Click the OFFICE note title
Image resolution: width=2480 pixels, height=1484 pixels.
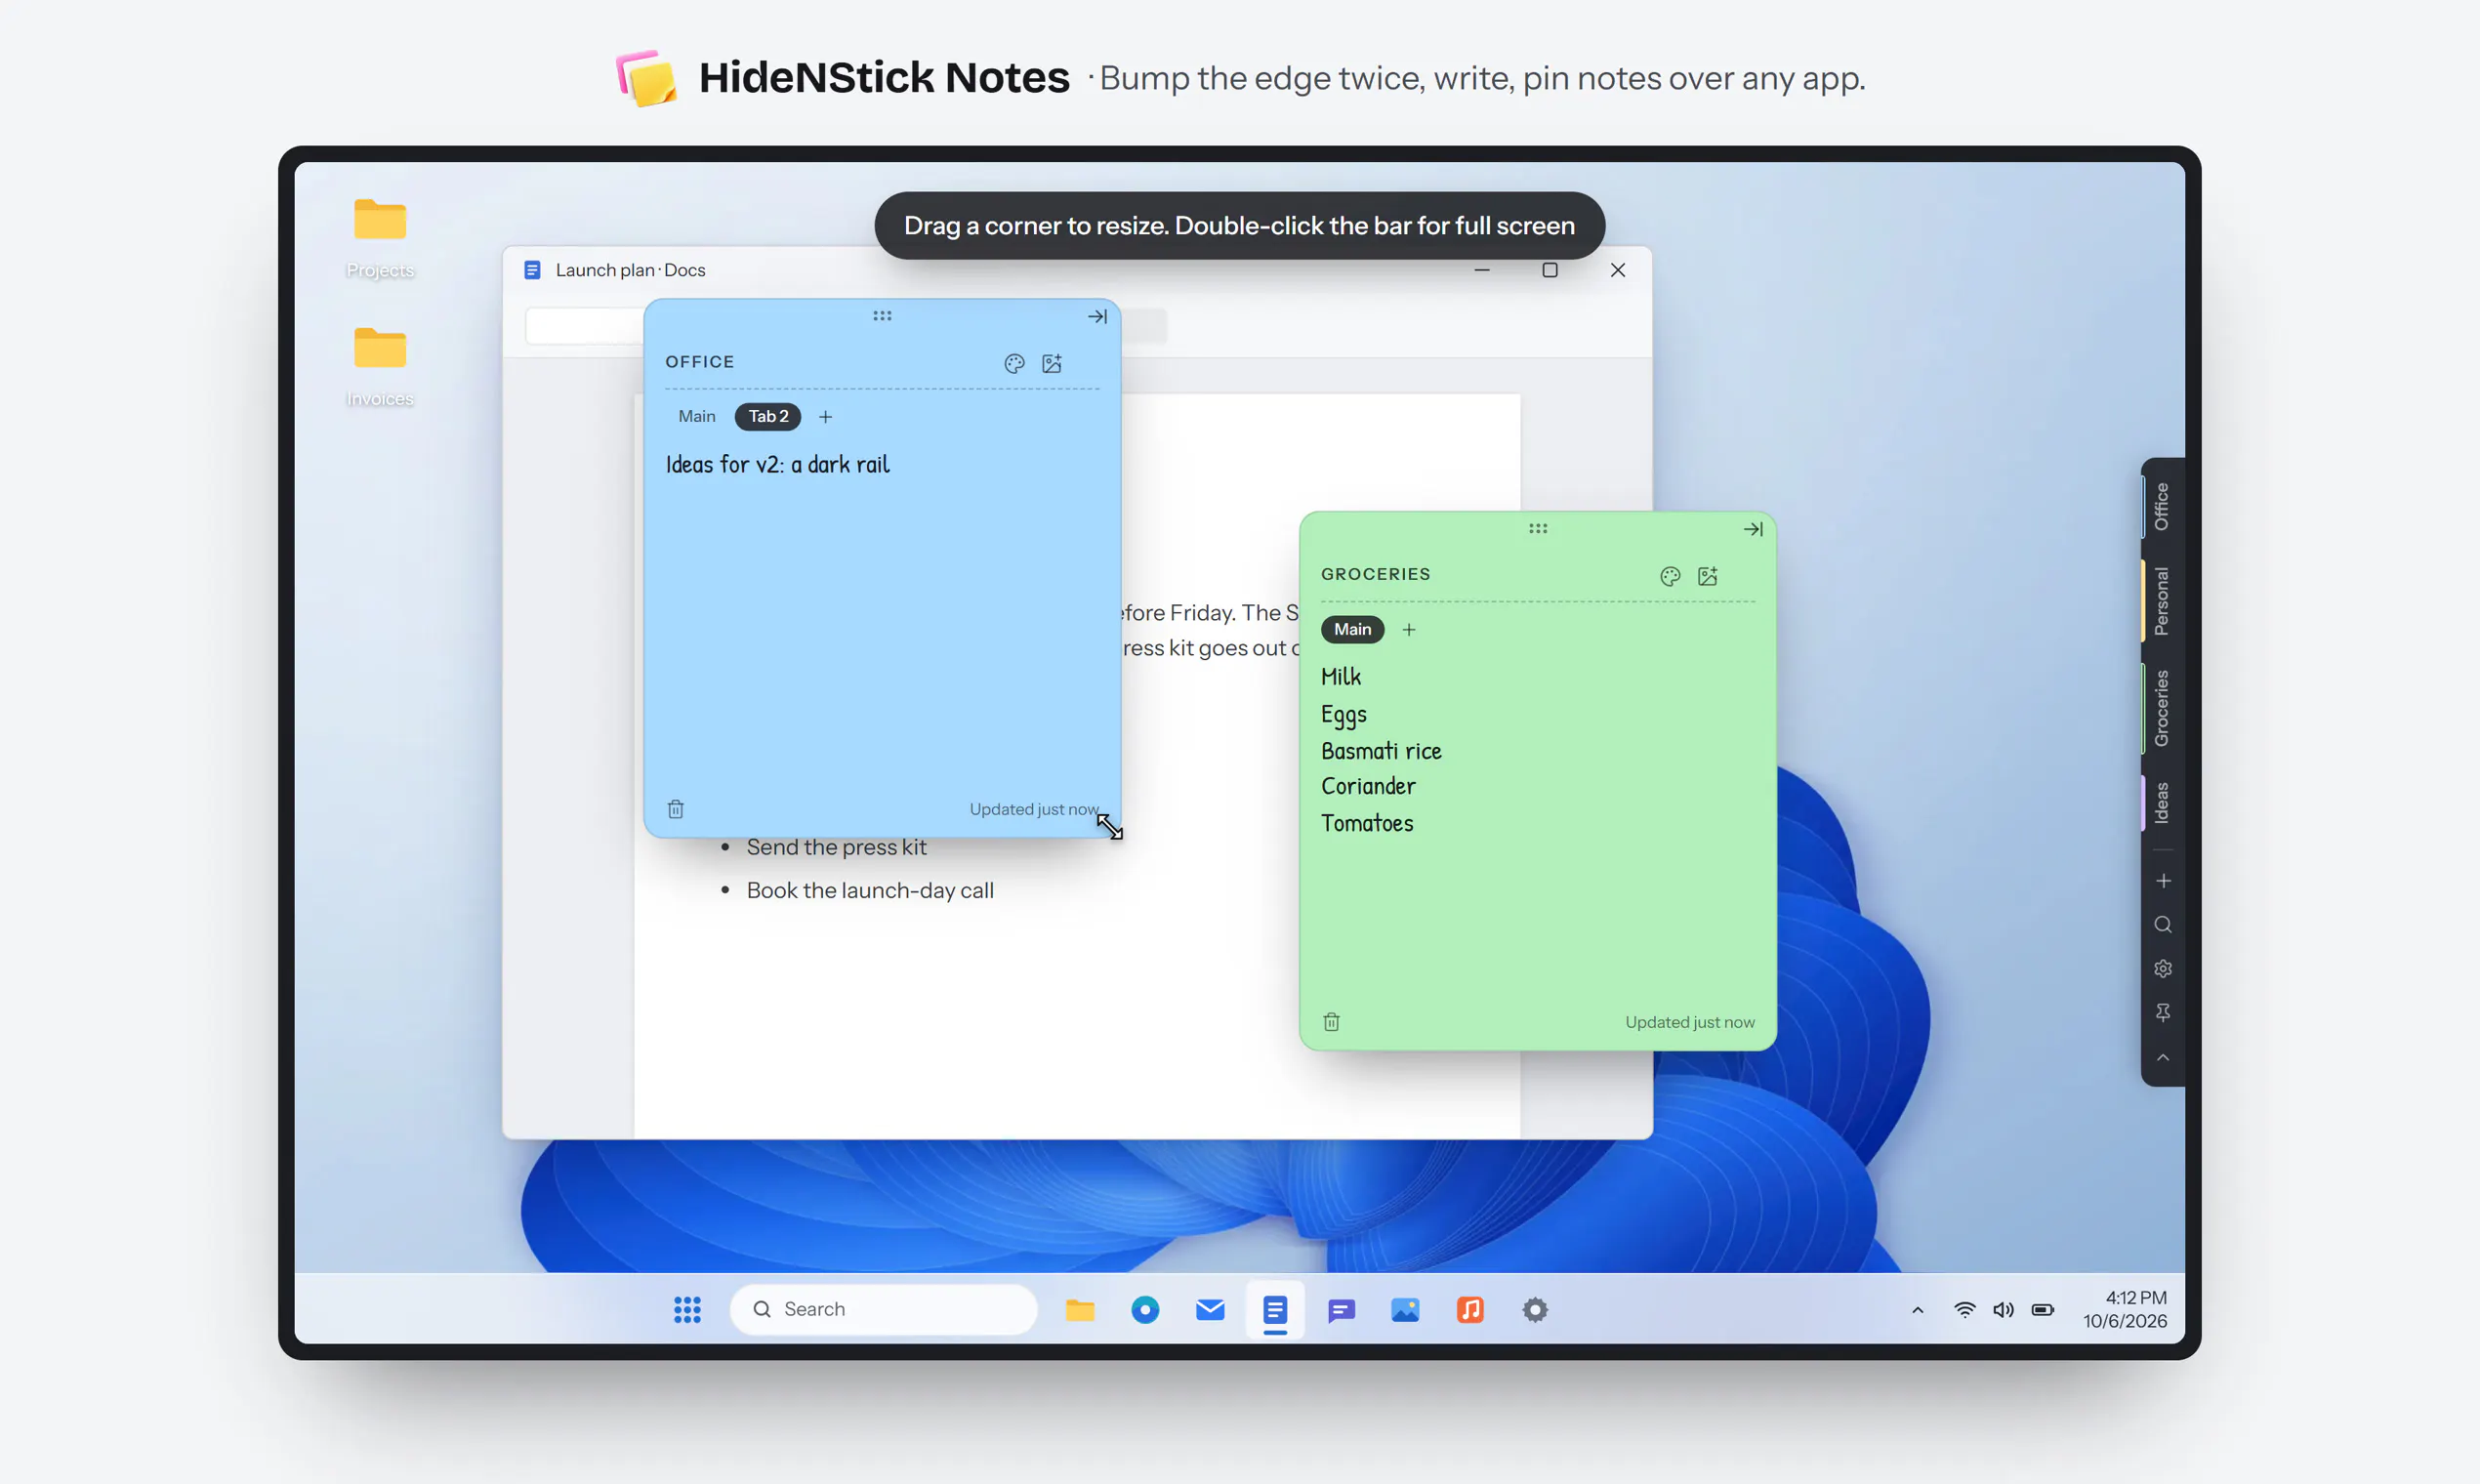pyautogui.click(x=700, y=362)
